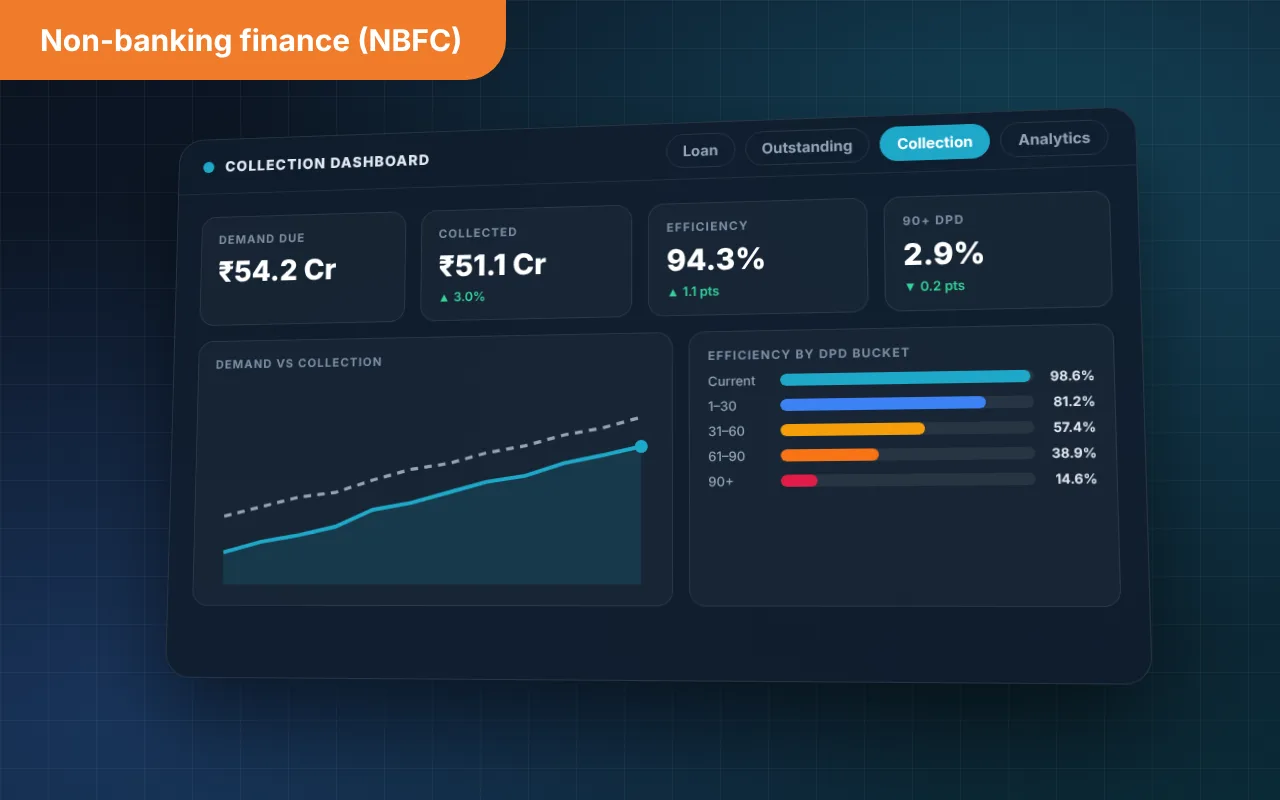The width and height of the screenshot is (1280, 800).
Task: Click the 1–30 bucket progress bar
Action: click(x=907, y=403)
